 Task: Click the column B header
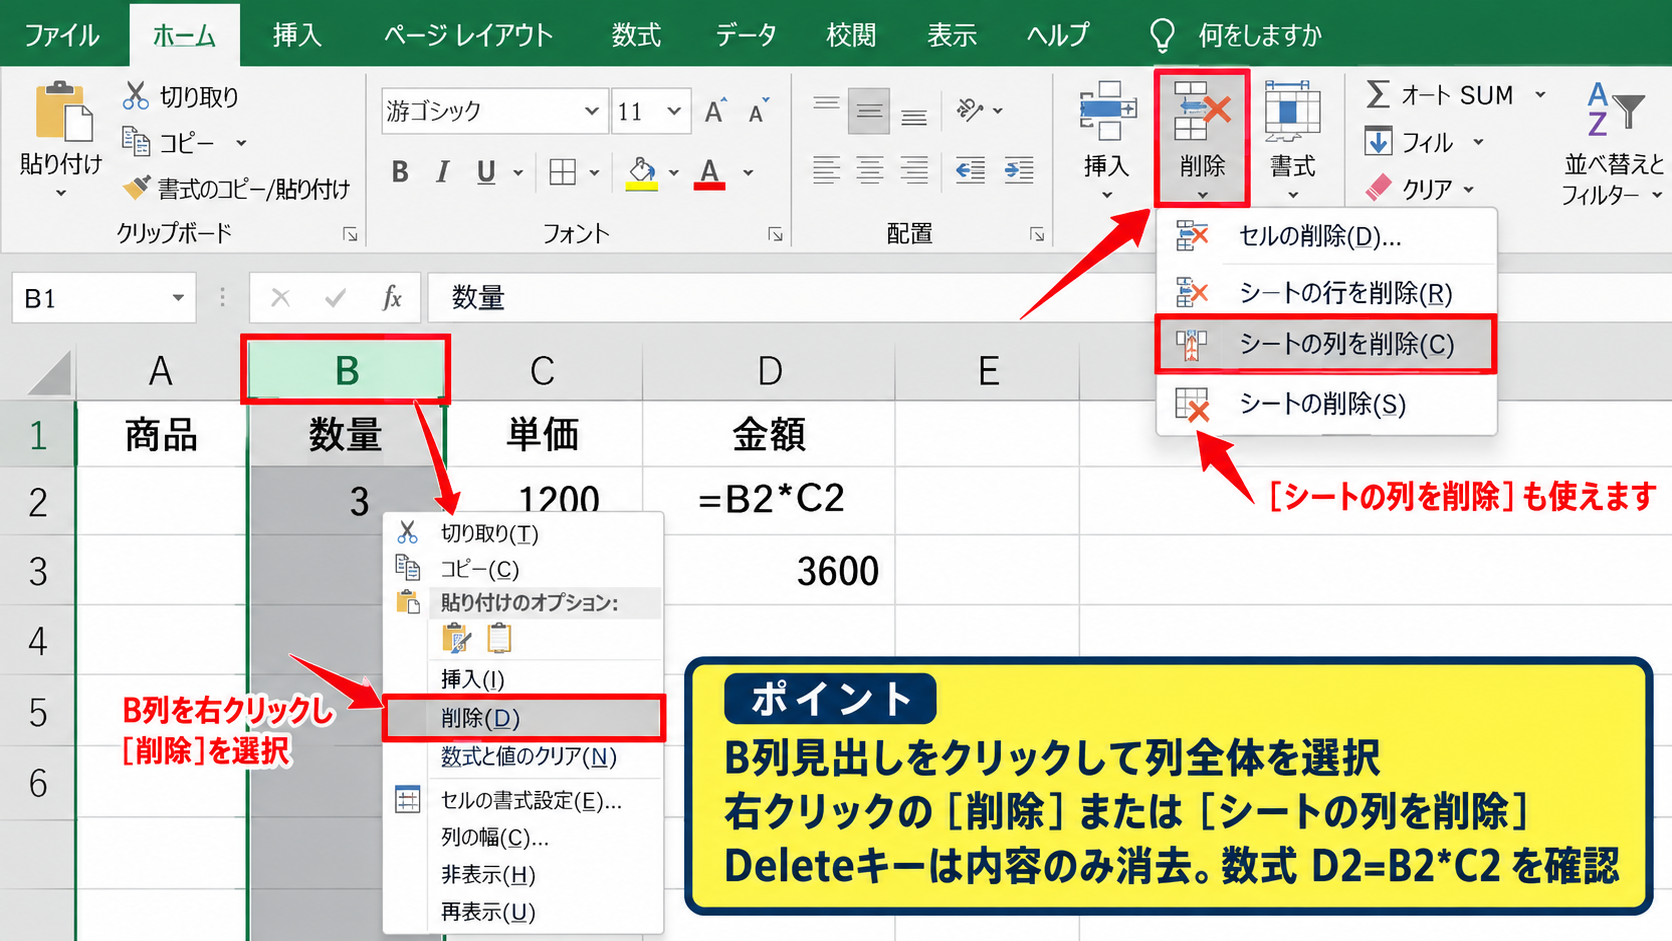tap(346, 371)
